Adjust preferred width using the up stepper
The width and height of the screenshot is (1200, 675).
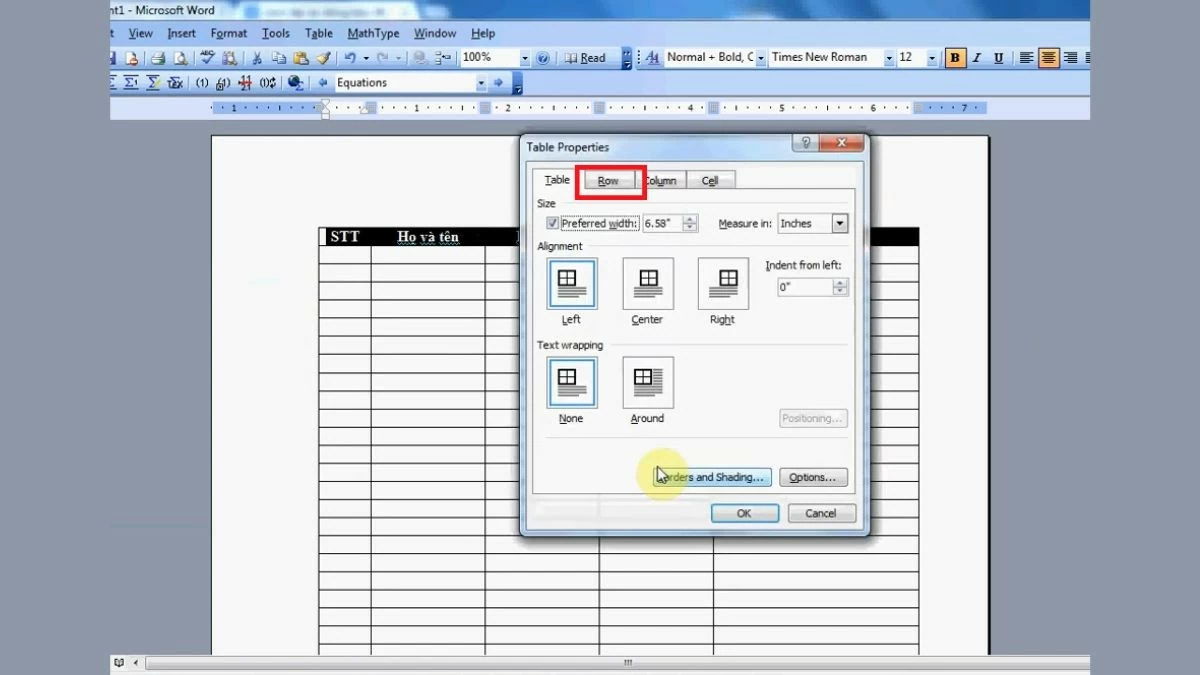point(690,219)
